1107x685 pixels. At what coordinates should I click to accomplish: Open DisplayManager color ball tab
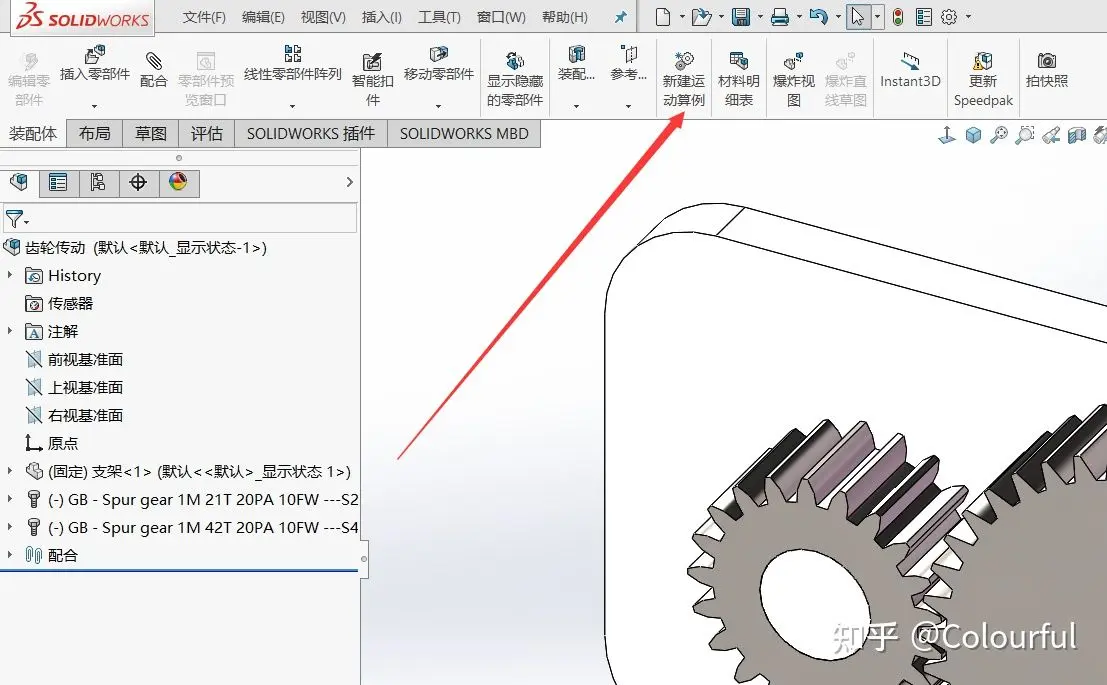[x=178, y=182]
